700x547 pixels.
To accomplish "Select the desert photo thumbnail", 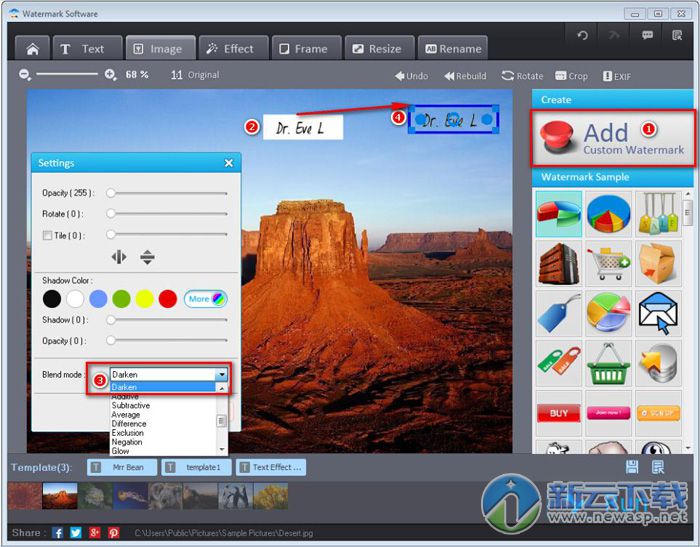I will (60, 496).
